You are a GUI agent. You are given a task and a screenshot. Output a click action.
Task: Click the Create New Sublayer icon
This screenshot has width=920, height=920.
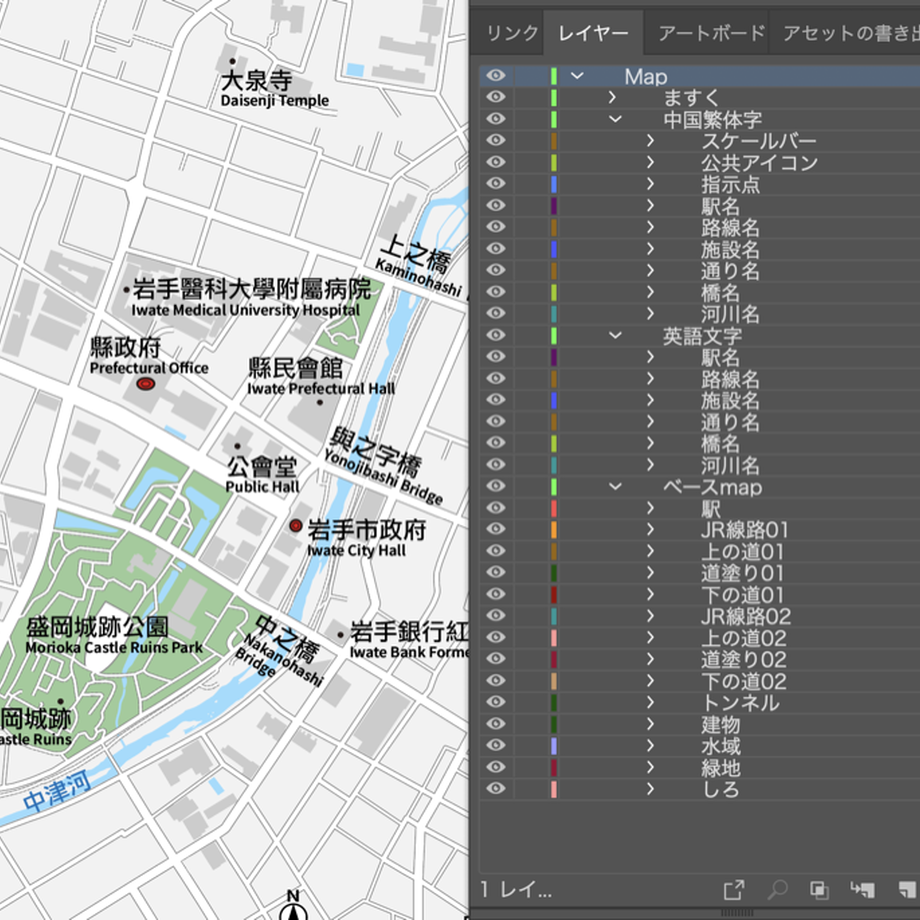point(862,889)
